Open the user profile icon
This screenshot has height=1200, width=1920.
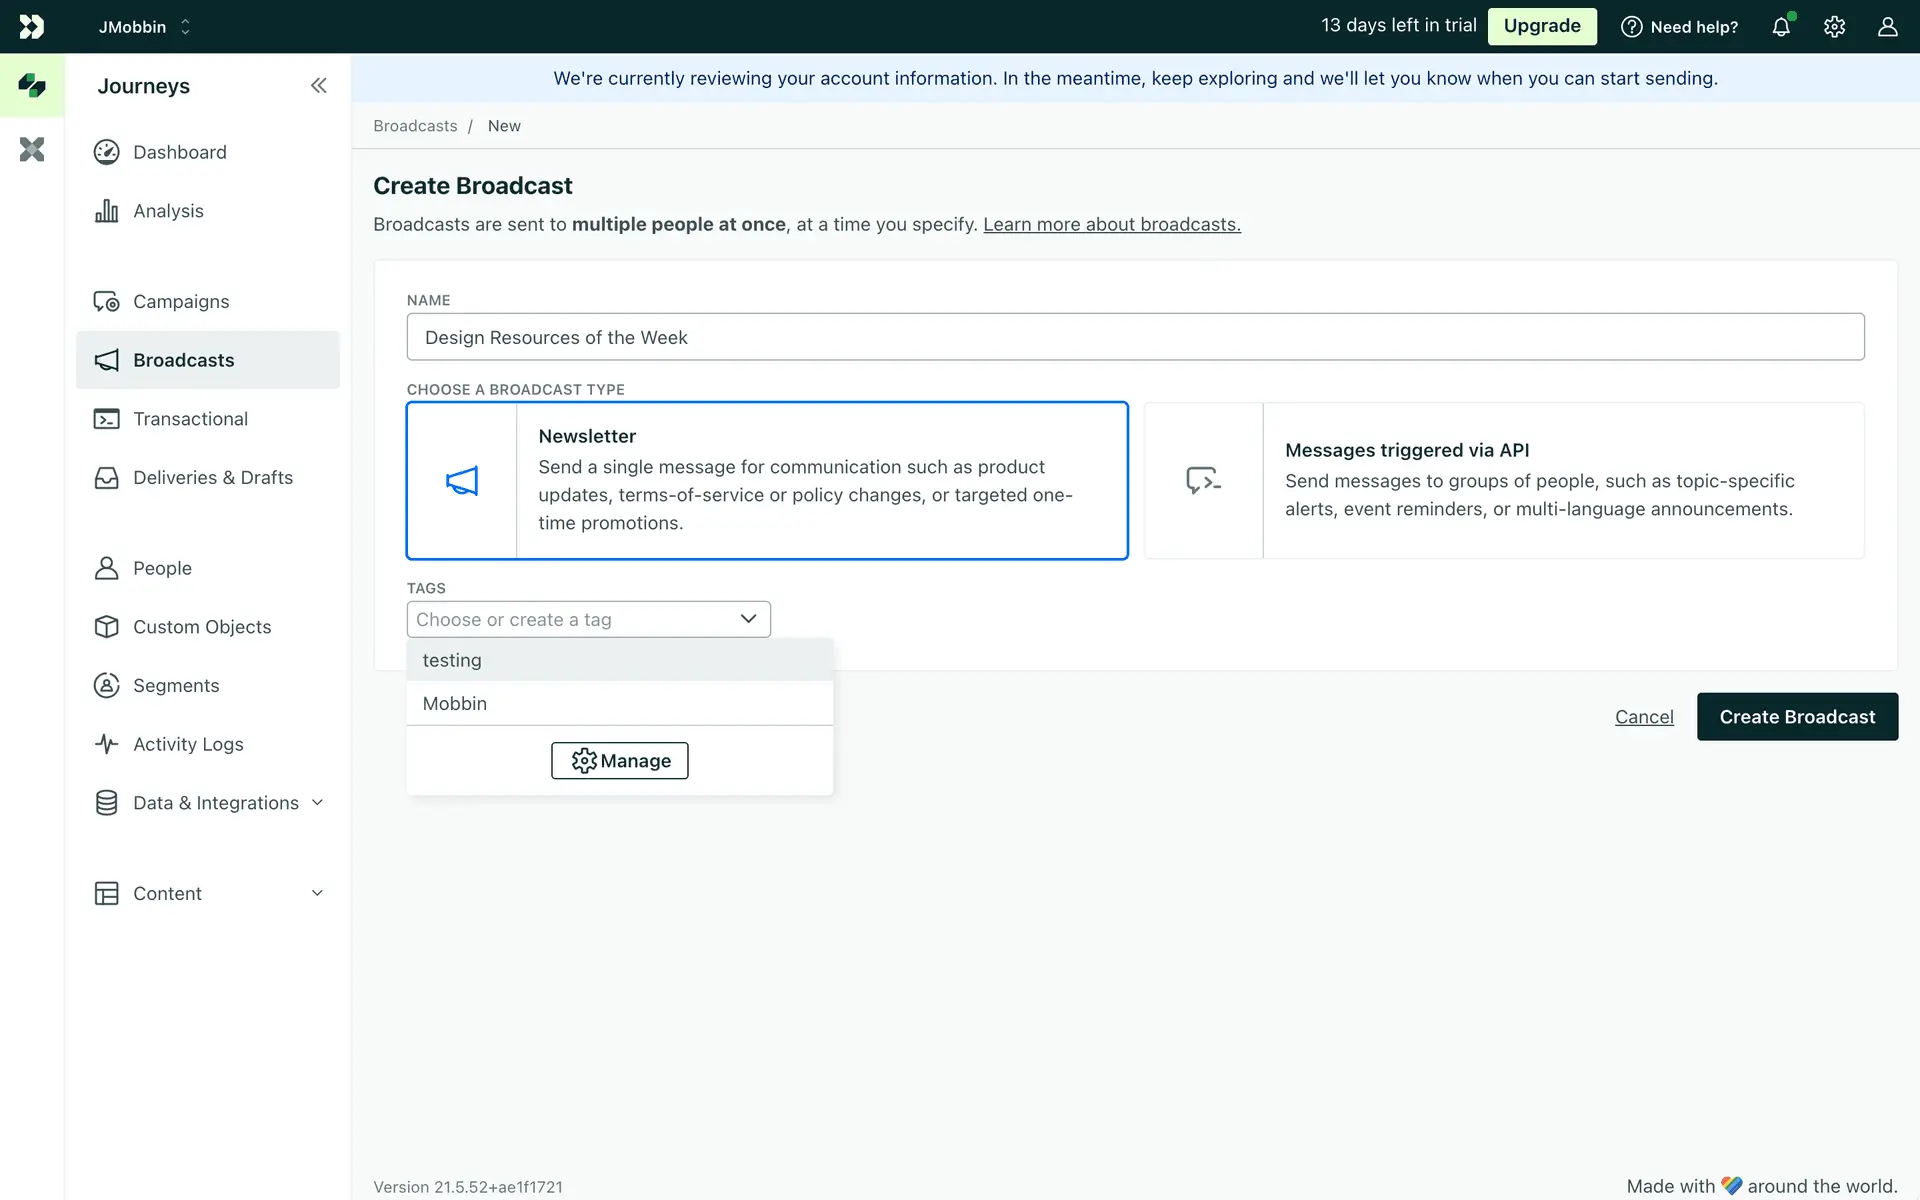1887,27
